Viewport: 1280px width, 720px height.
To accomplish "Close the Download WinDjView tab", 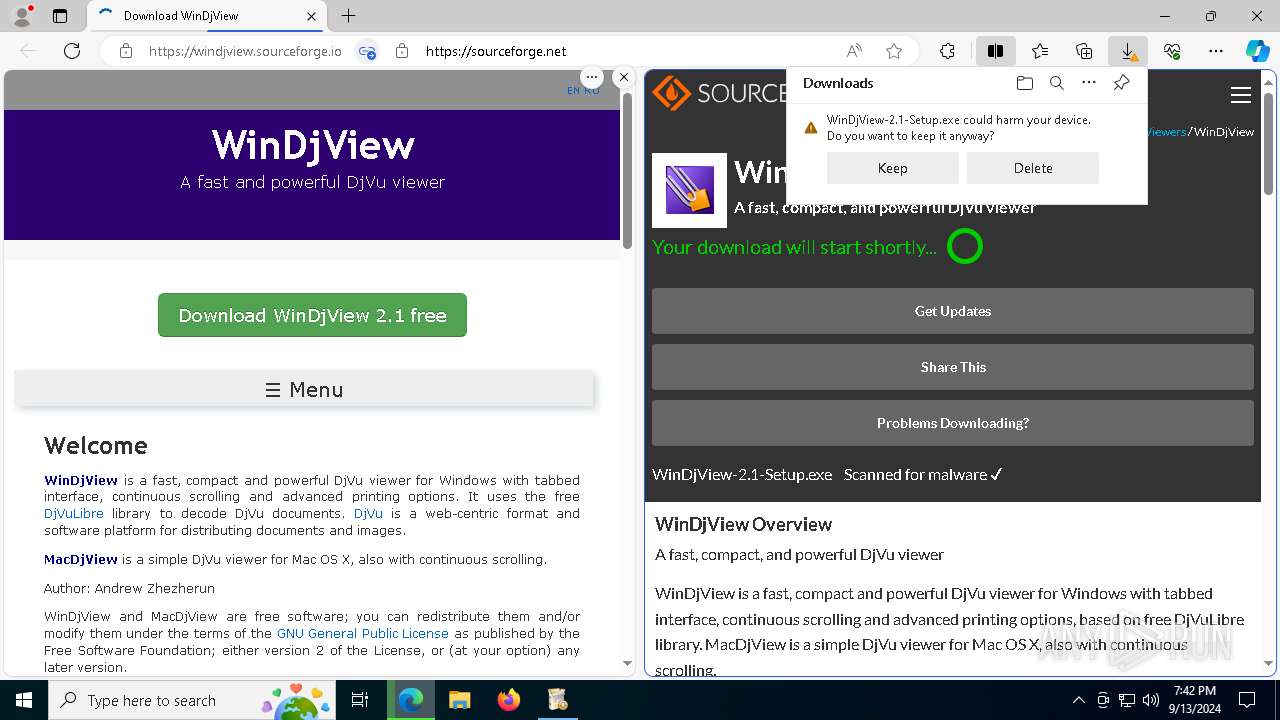I will click(312, 16).
